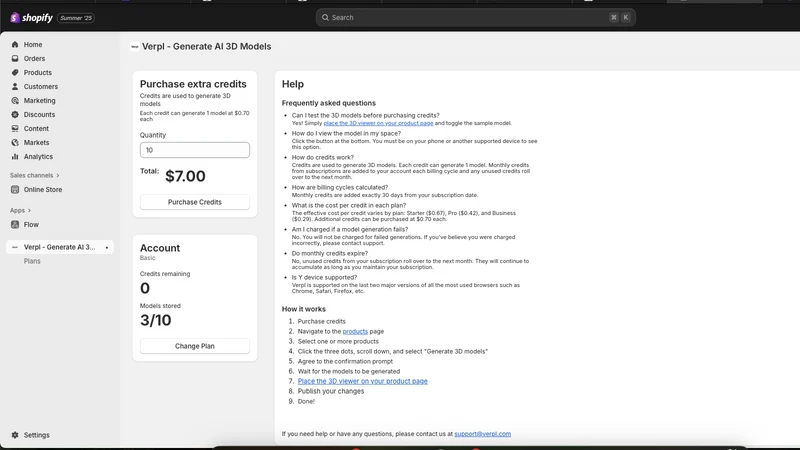Click the '3/10' models stored value
Screen dimensions: 800x450
tap(156, 320)
